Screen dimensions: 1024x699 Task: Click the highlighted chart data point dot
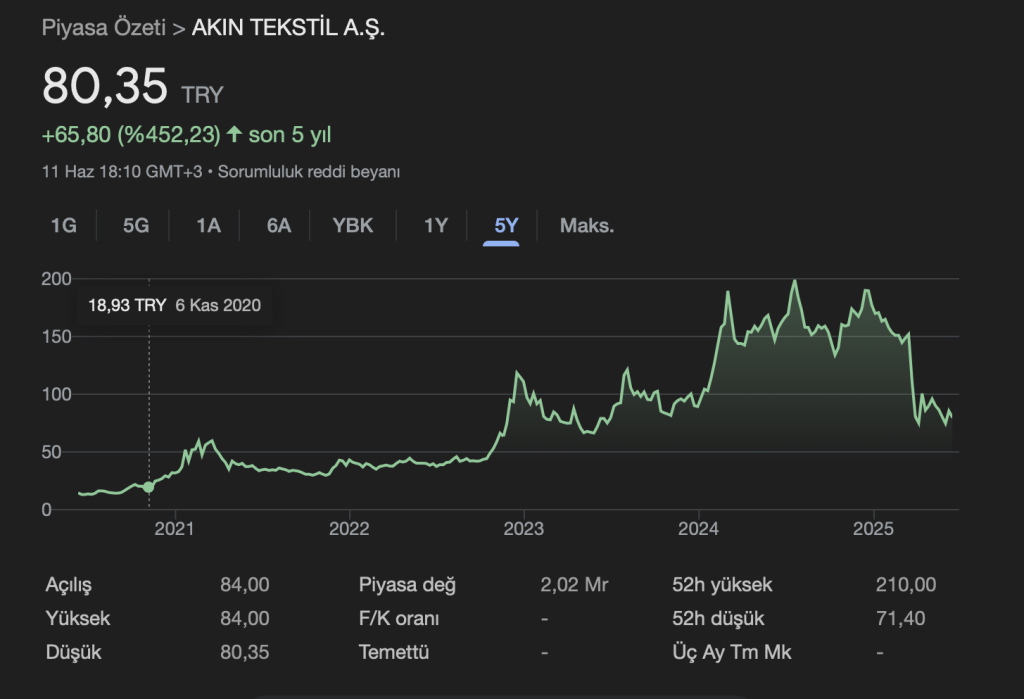pos(149,487)
